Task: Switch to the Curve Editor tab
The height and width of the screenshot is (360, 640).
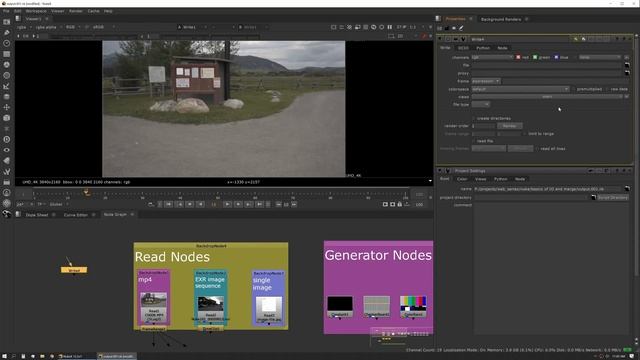Action: tap(76, 215)
